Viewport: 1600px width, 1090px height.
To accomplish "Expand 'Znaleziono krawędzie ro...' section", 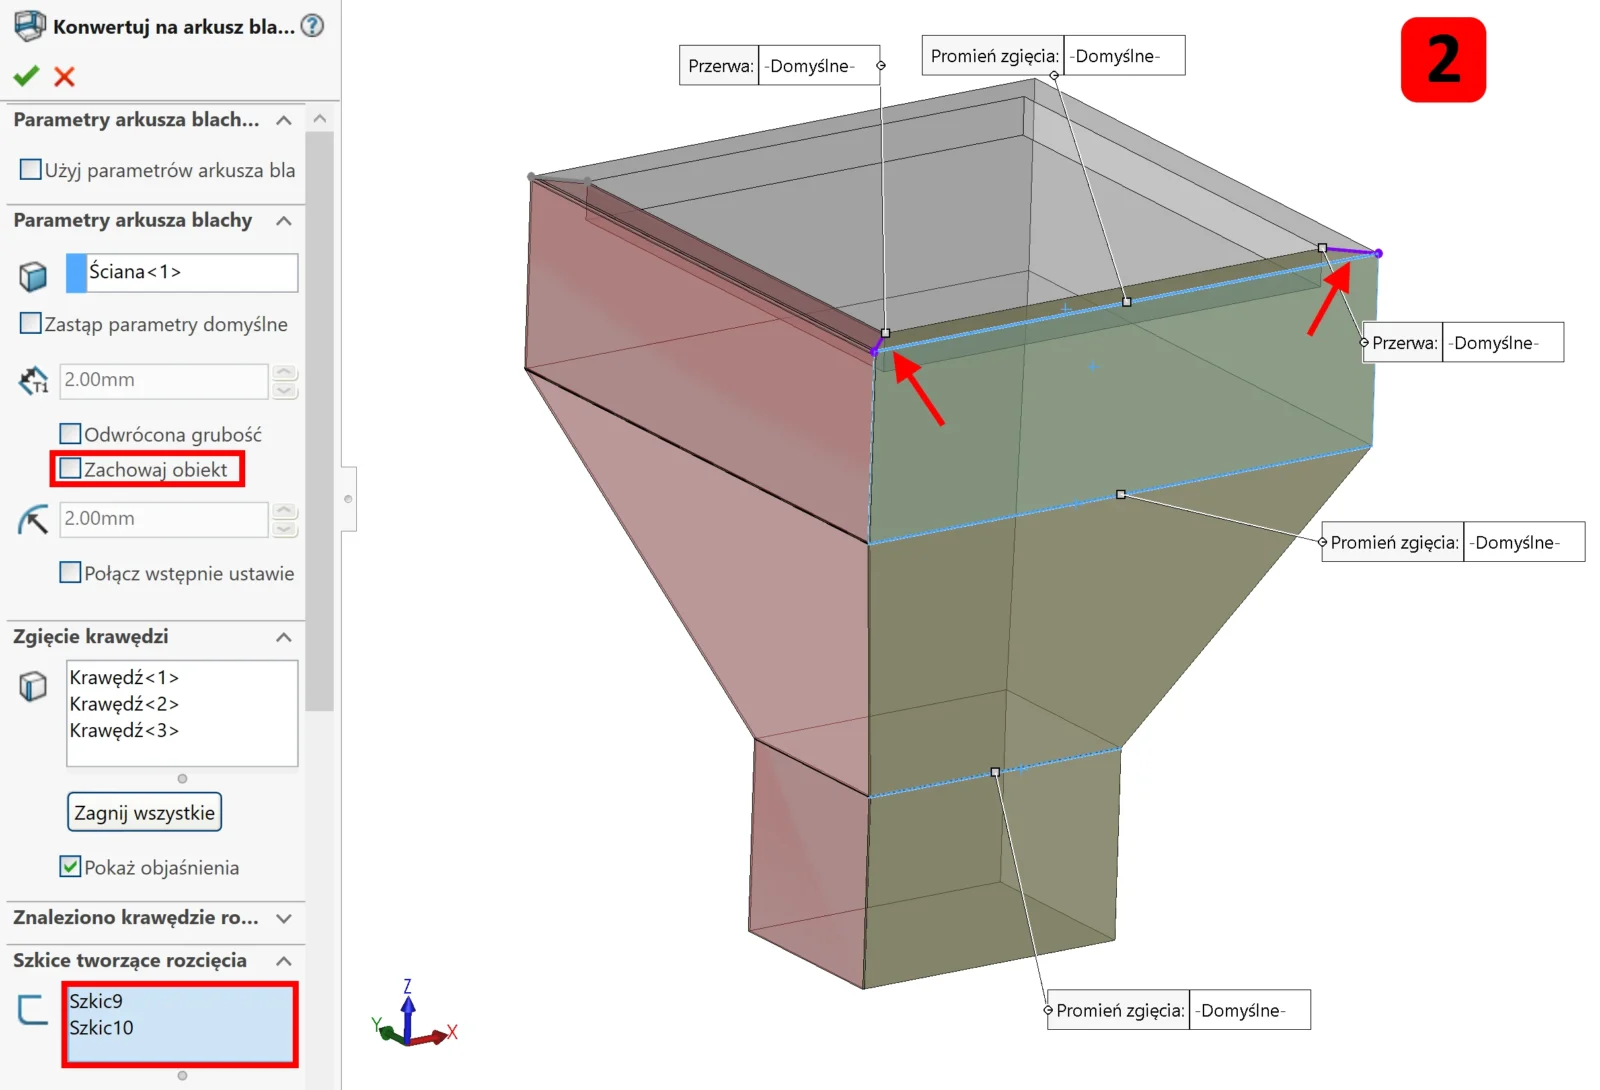I will coord(284,918).
